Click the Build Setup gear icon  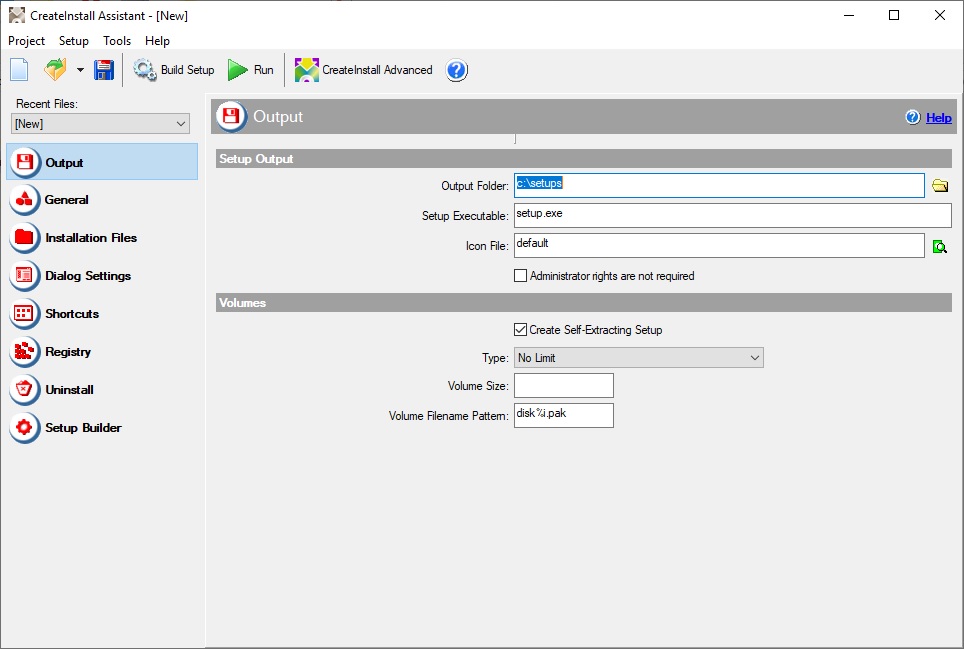point(145,69)
